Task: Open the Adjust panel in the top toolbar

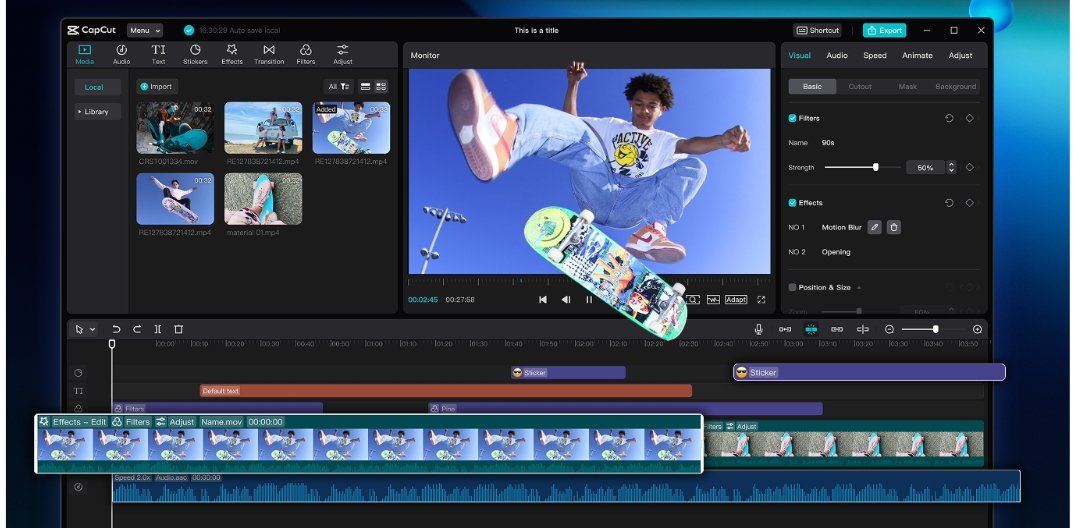Action: click(342, 54)
